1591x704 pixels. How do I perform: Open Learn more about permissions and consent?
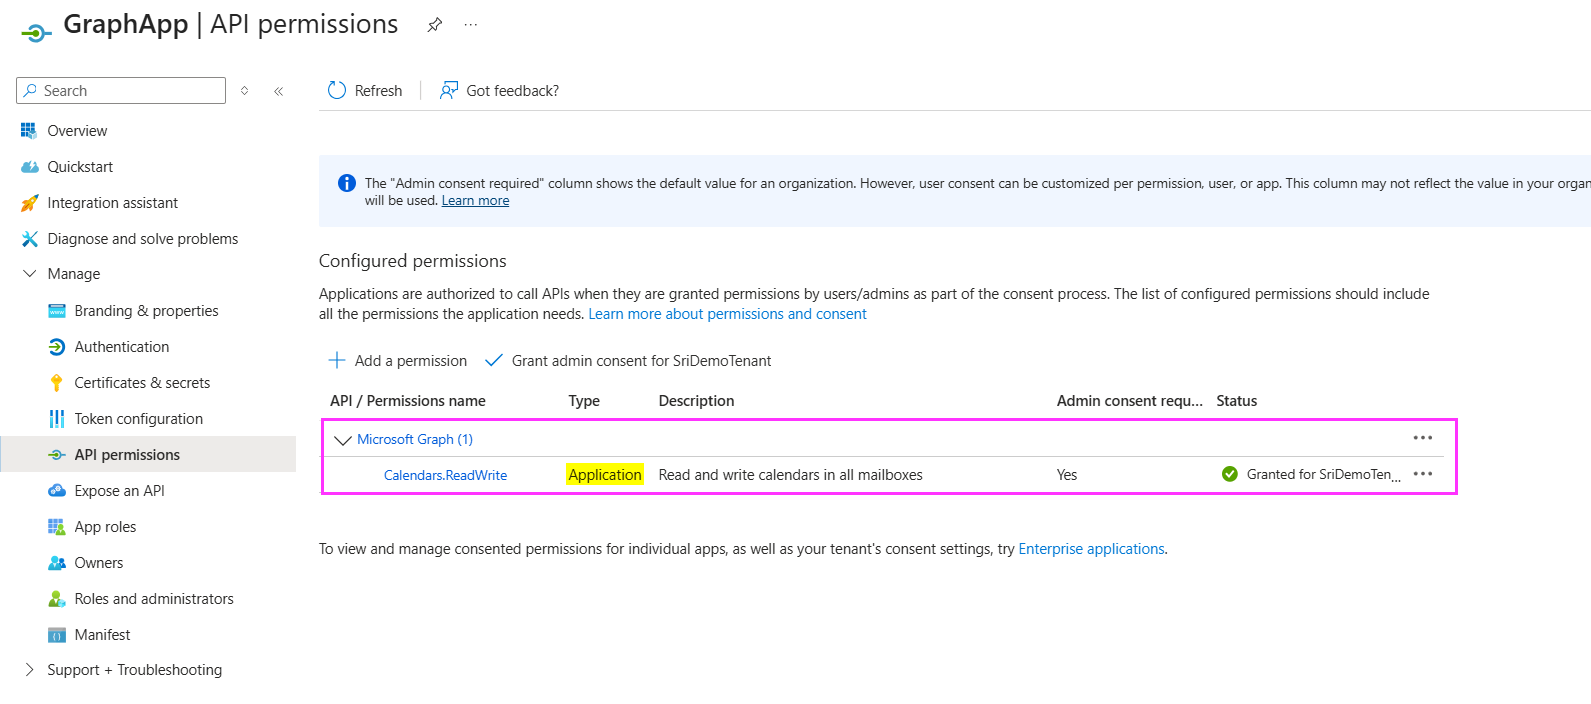tap(727, 314)
